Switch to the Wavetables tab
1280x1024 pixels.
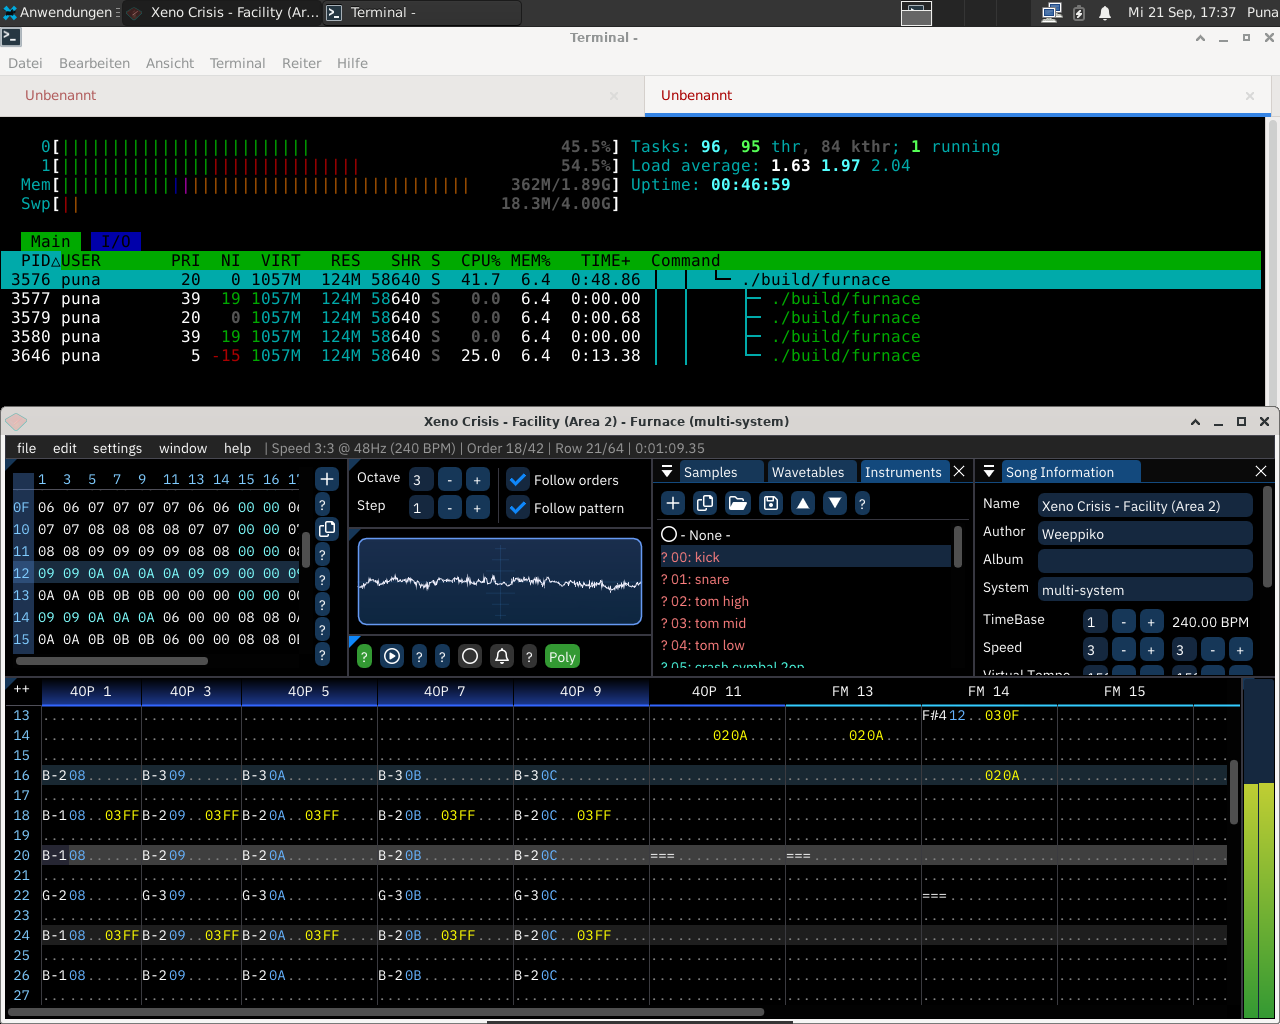tap(807, 472)
